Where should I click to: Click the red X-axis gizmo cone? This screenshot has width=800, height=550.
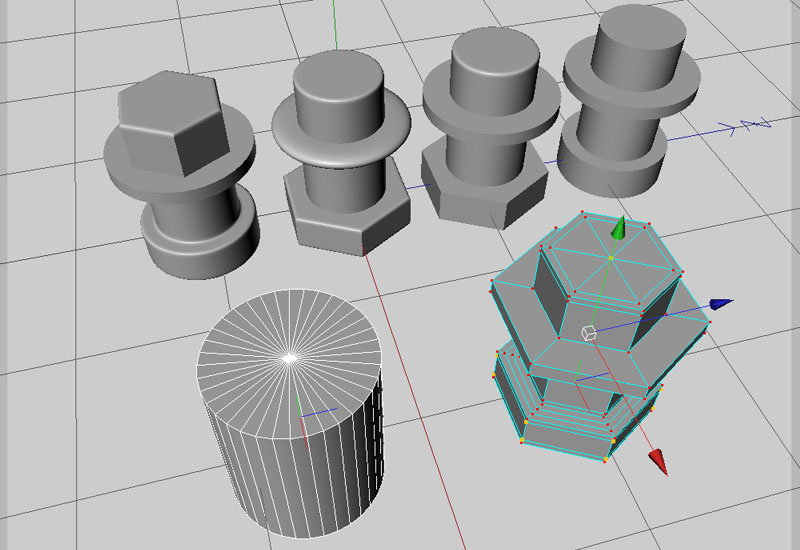[x=658, y=461]
